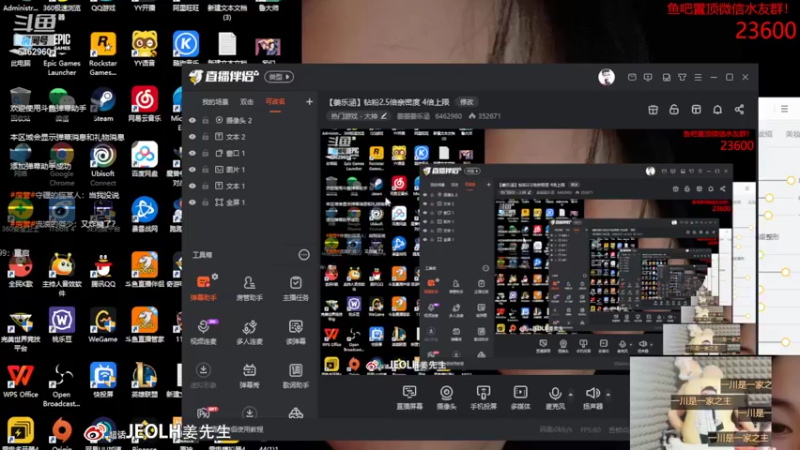
Task: Select the 摄像头 2 source row
Action: point(251,120)
